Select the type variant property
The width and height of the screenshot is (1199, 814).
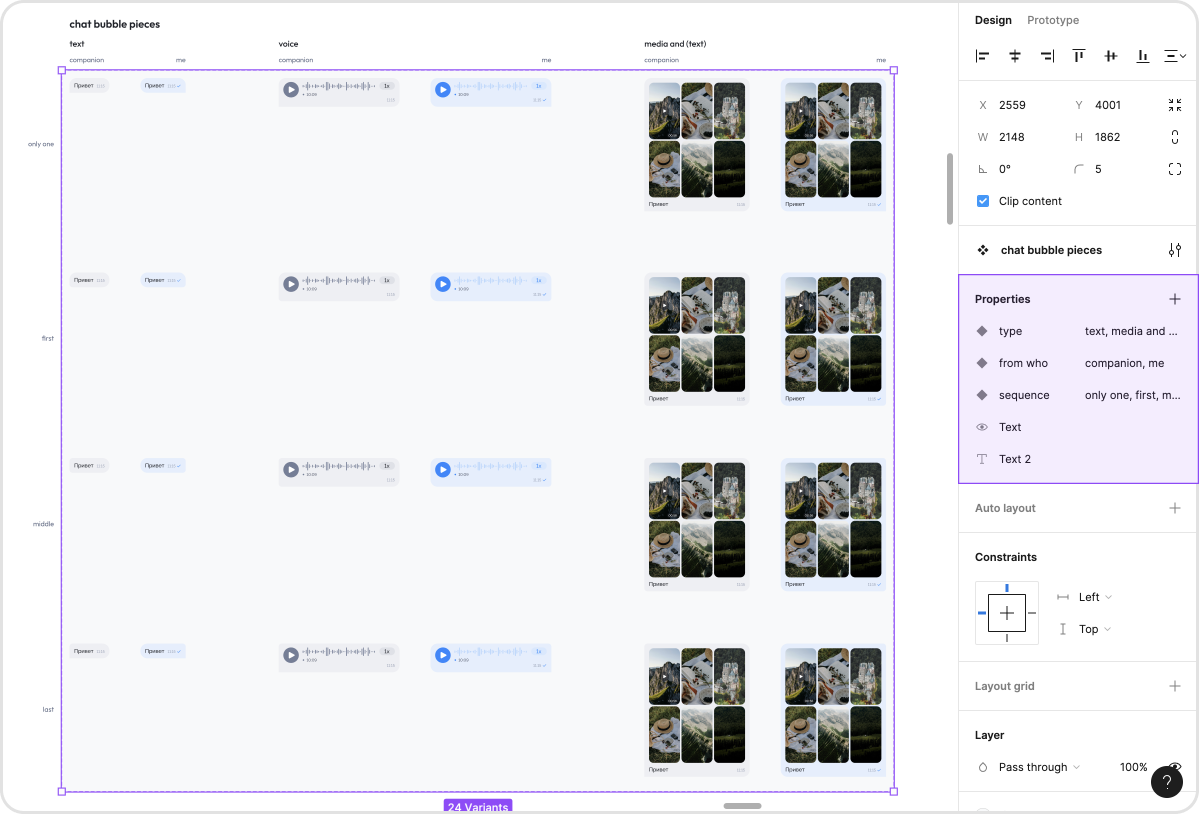(x=1078, y=331)
